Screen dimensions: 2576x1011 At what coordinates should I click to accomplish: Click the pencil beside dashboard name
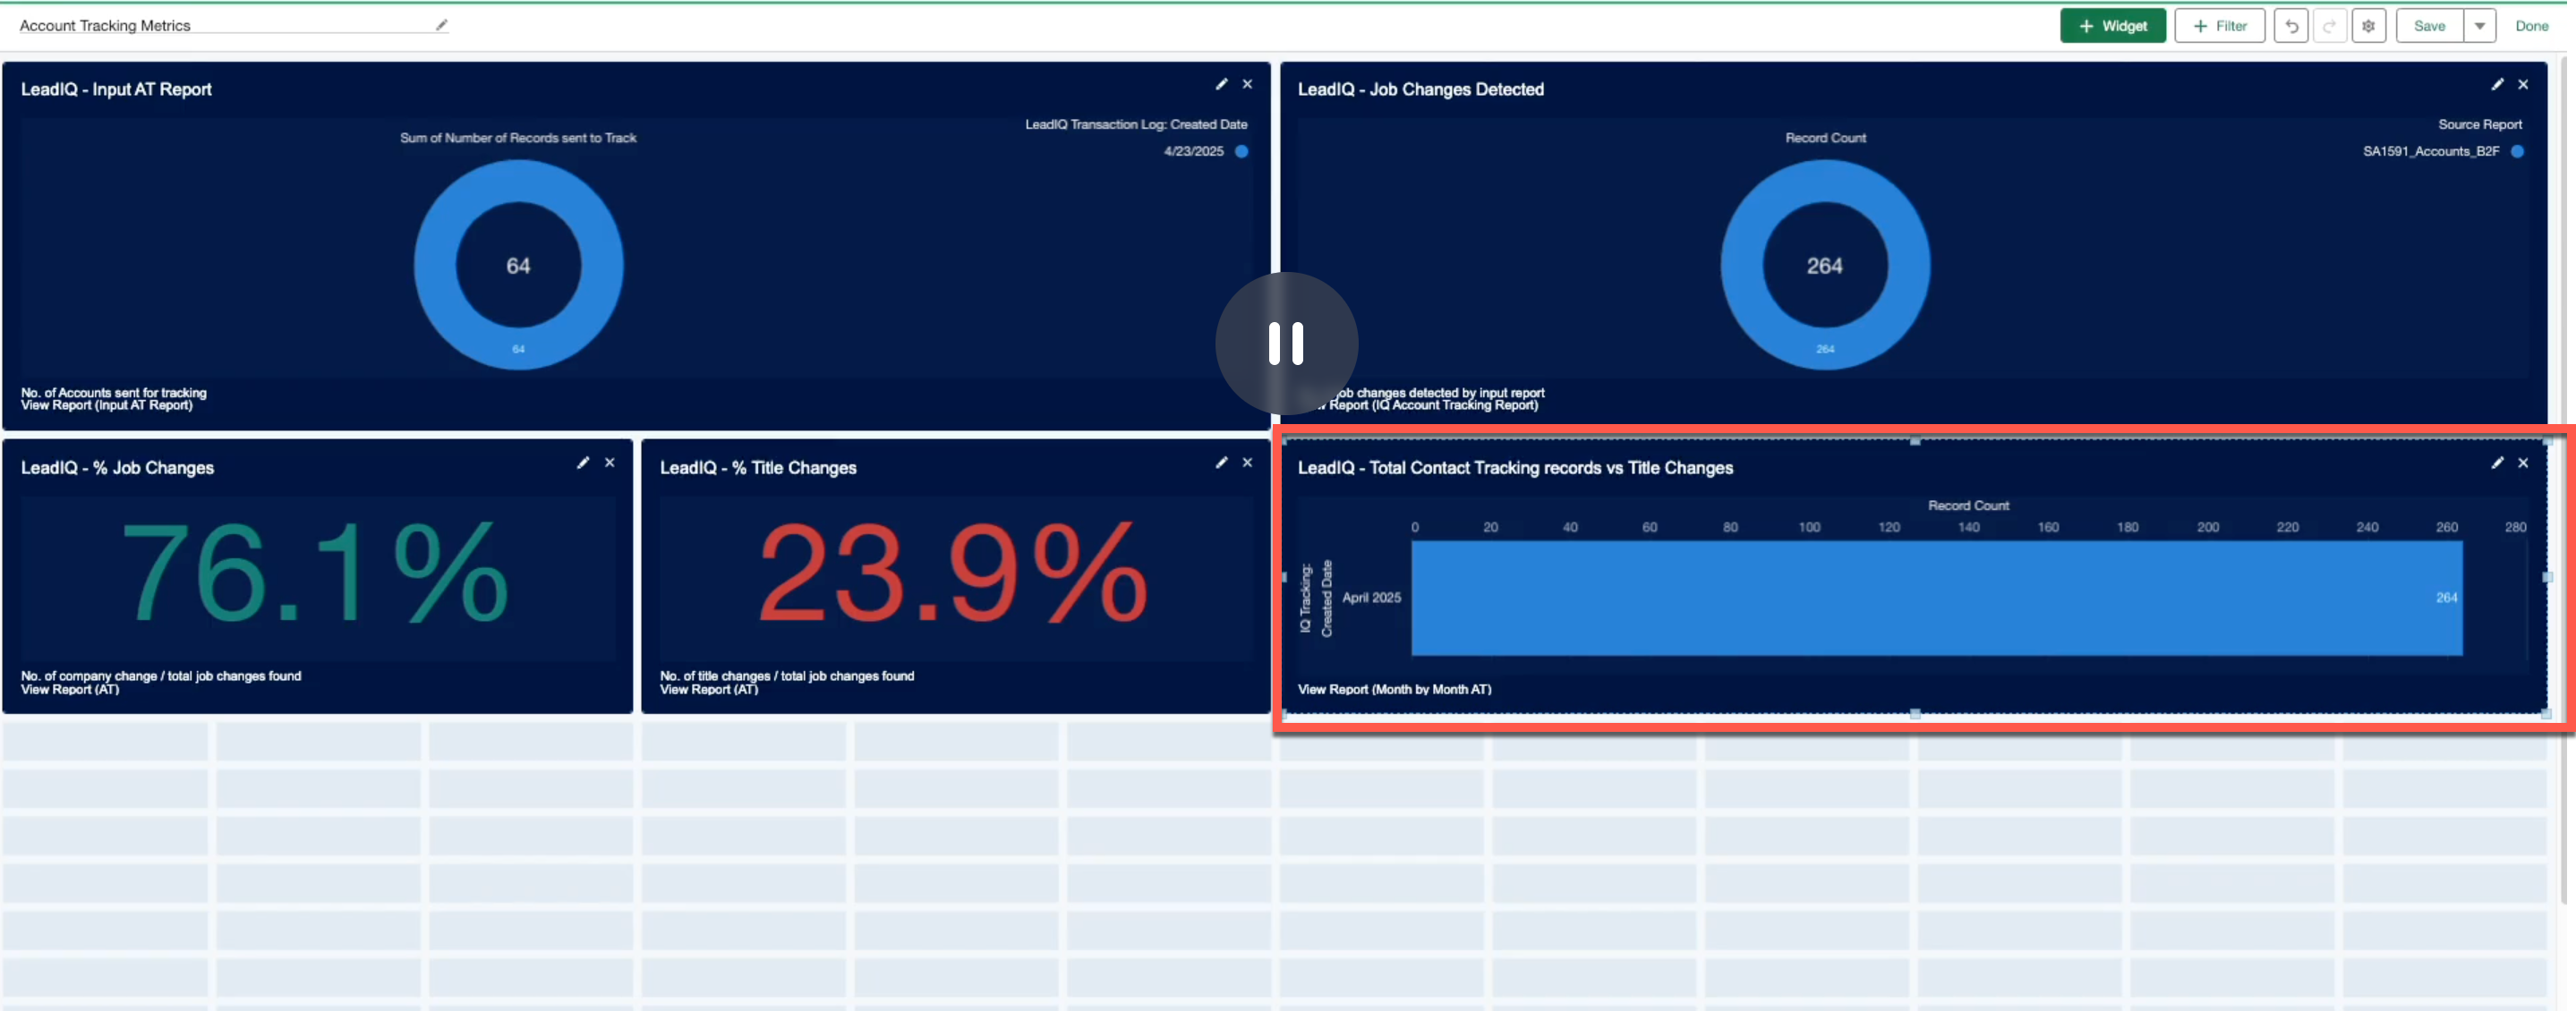click(441, 25)
